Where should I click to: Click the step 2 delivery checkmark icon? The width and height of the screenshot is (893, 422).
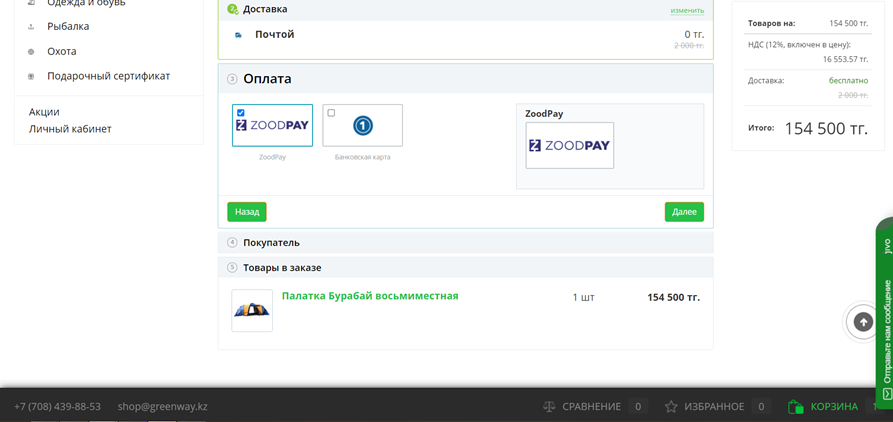coord(232,9)
